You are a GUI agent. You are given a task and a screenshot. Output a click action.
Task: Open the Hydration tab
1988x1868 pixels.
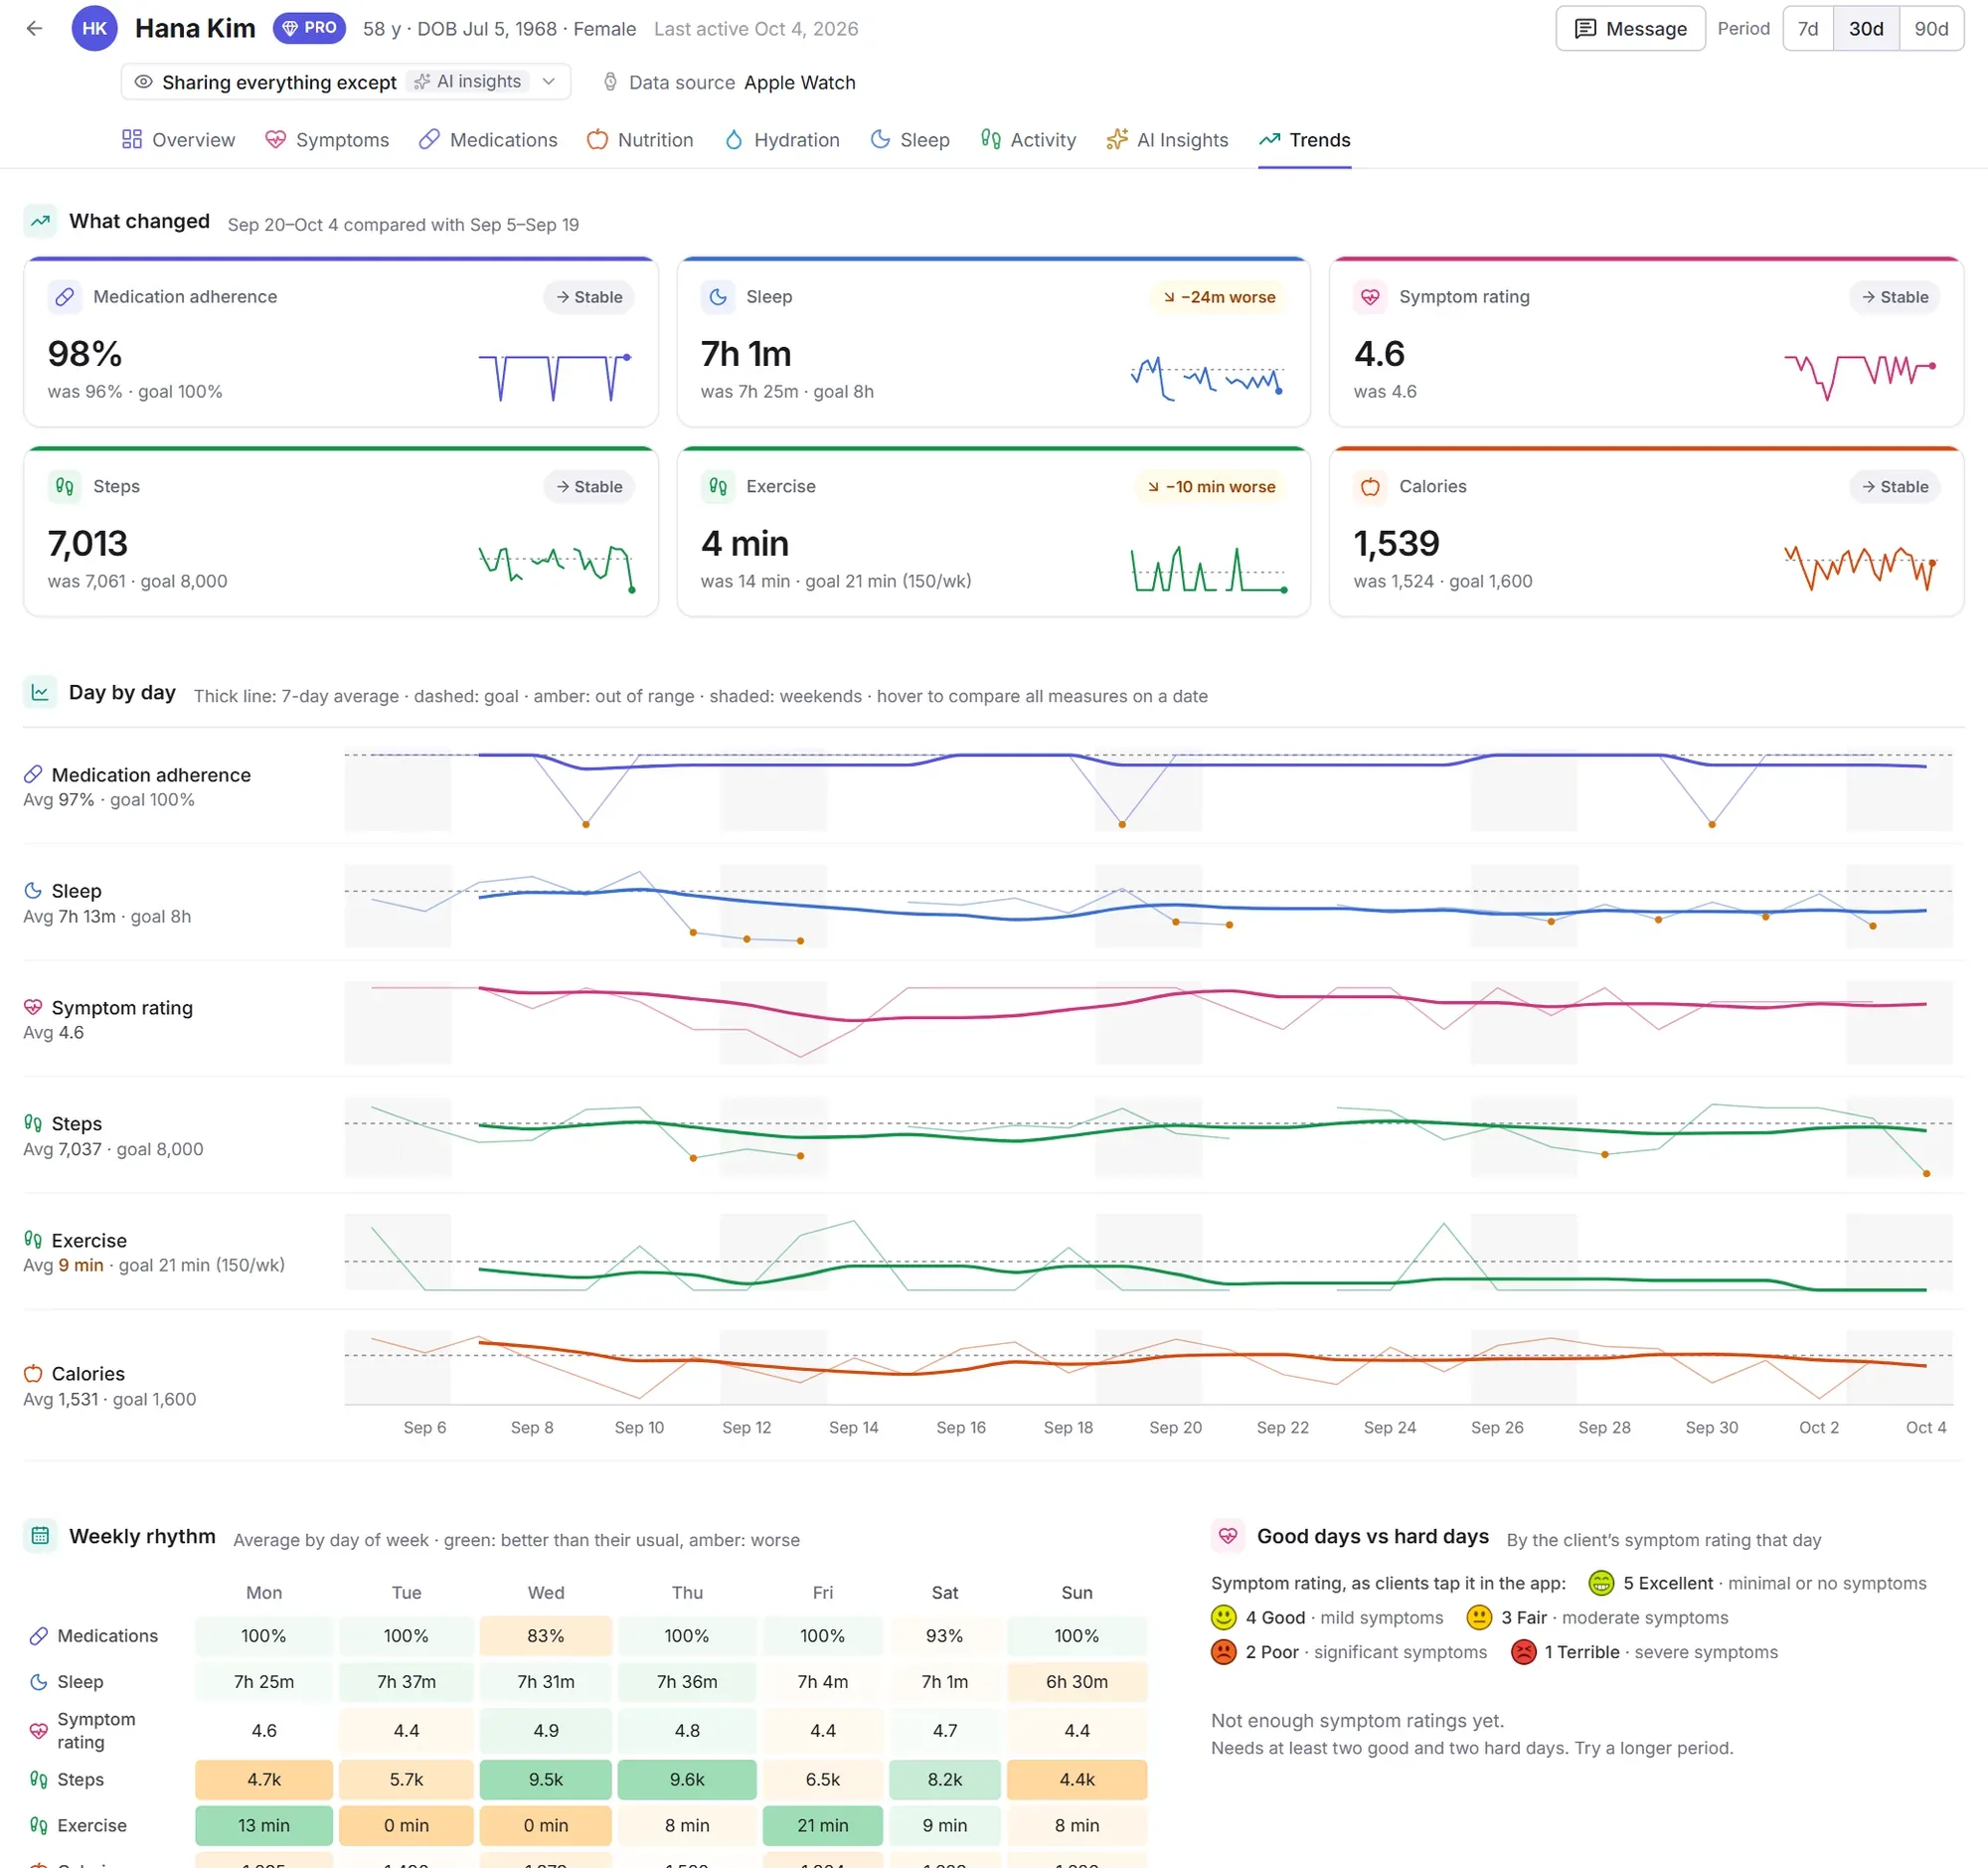tap(782, 140)
